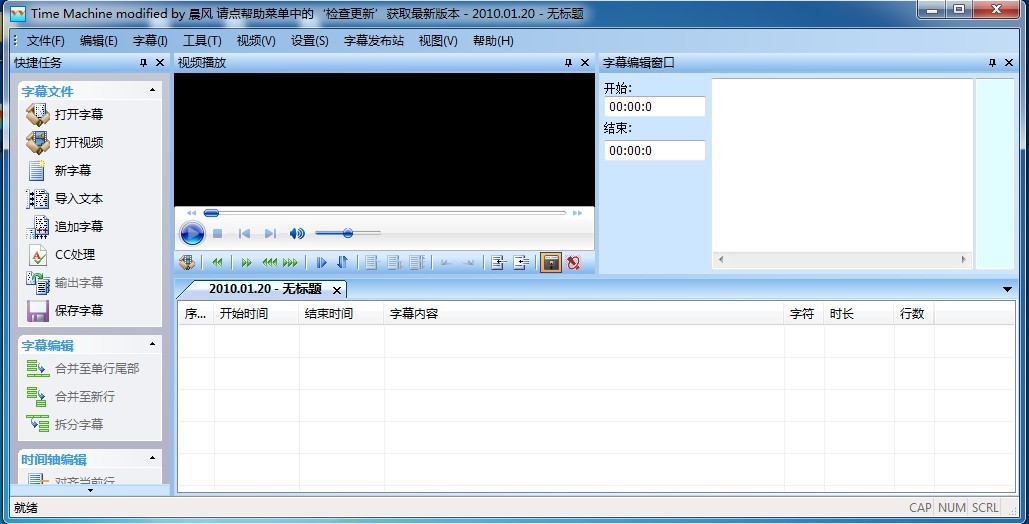The height and width of the screenshot is (524, 1029).
Task: Open the 字幕(I) menu
Action: 150,41
